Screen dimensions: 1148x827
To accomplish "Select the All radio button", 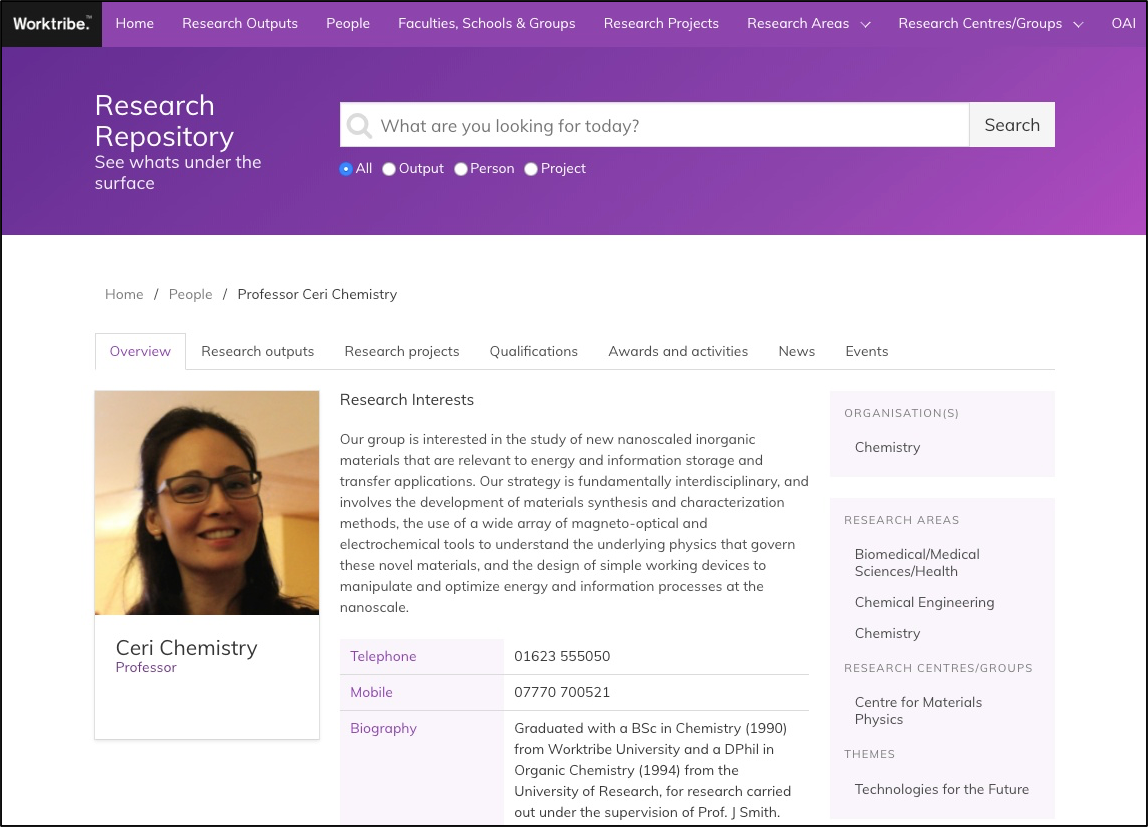I will 346,169.
